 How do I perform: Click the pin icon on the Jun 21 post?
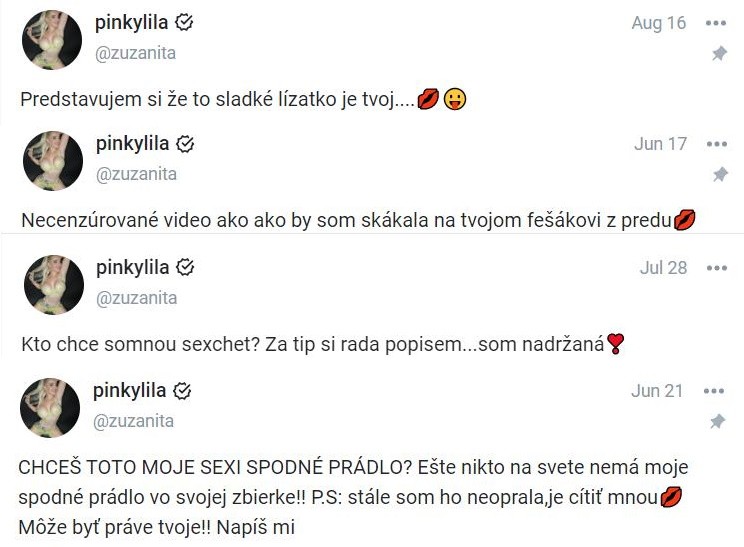coord(717,421)
